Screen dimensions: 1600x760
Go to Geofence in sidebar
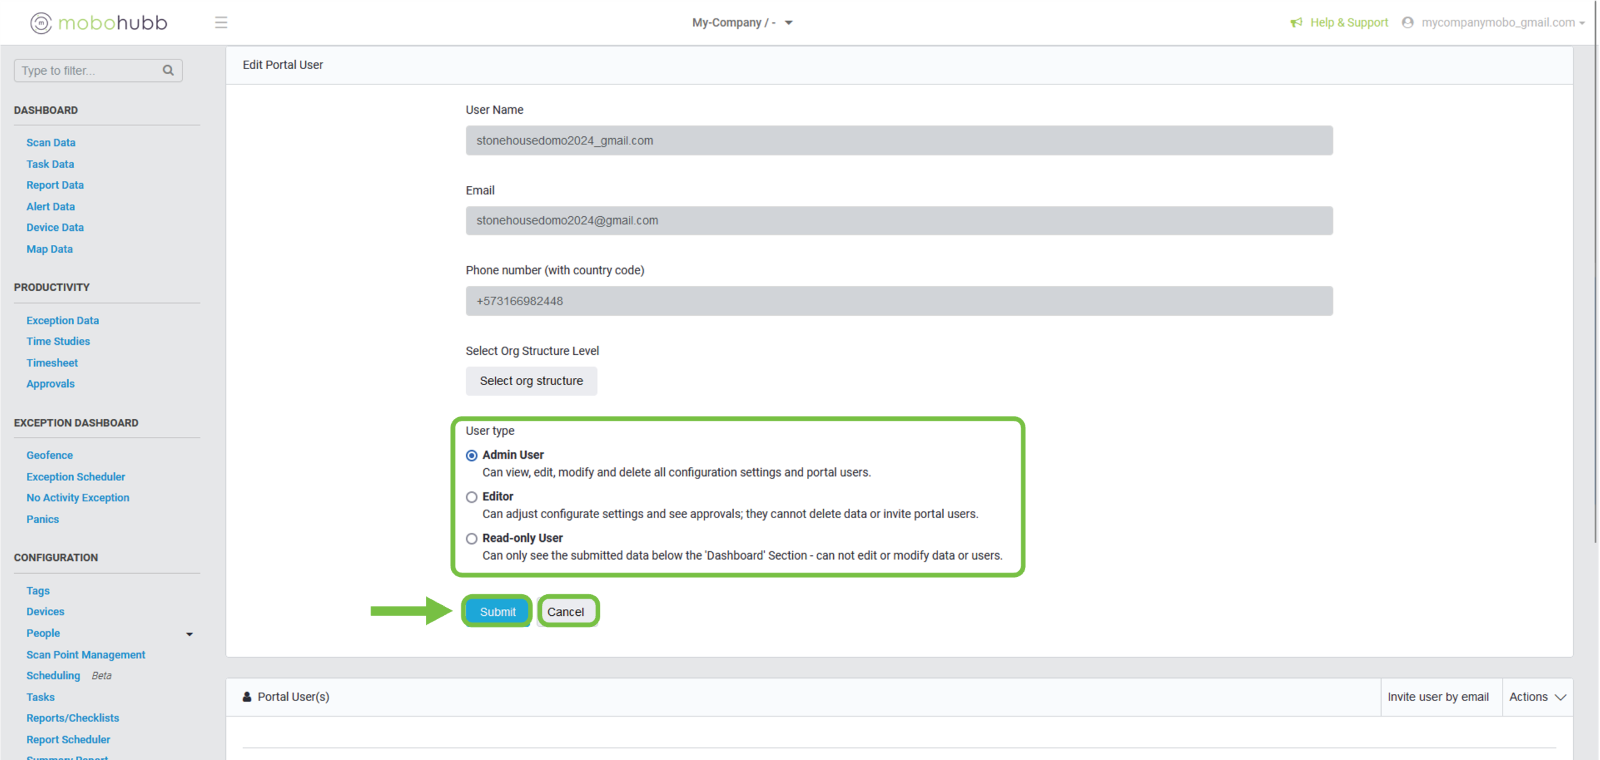tap(50, 455)
